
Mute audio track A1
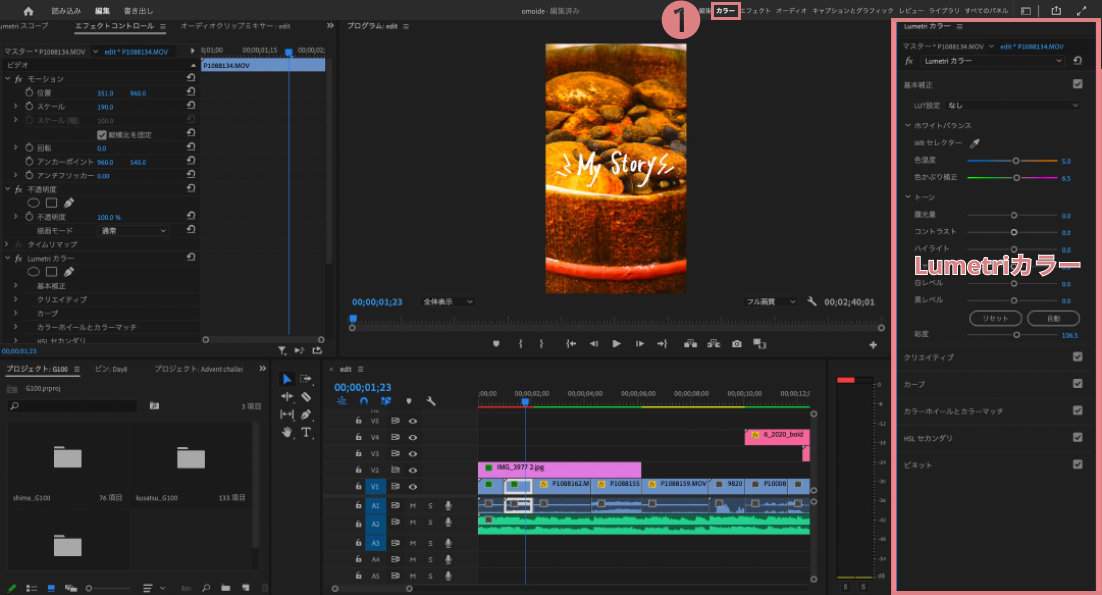click(x=413, y=505)
